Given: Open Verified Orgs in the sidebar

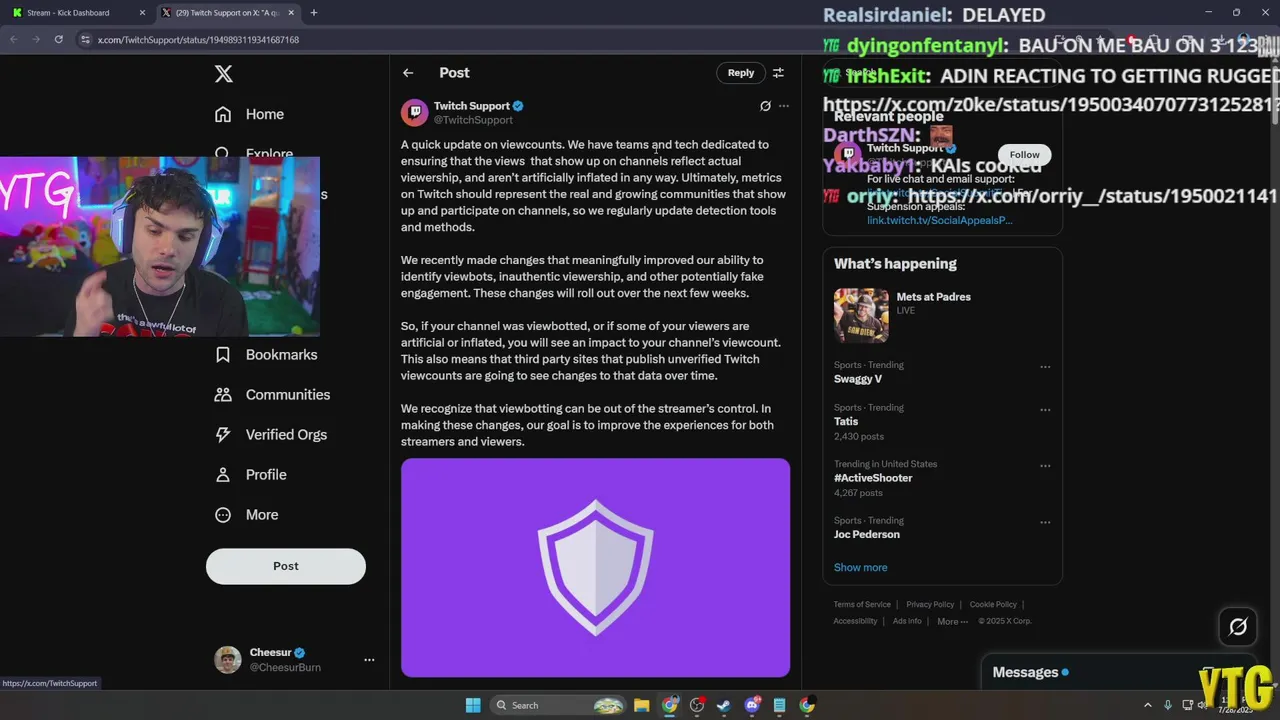Looking at the screenshot, I should pos(271,435).
